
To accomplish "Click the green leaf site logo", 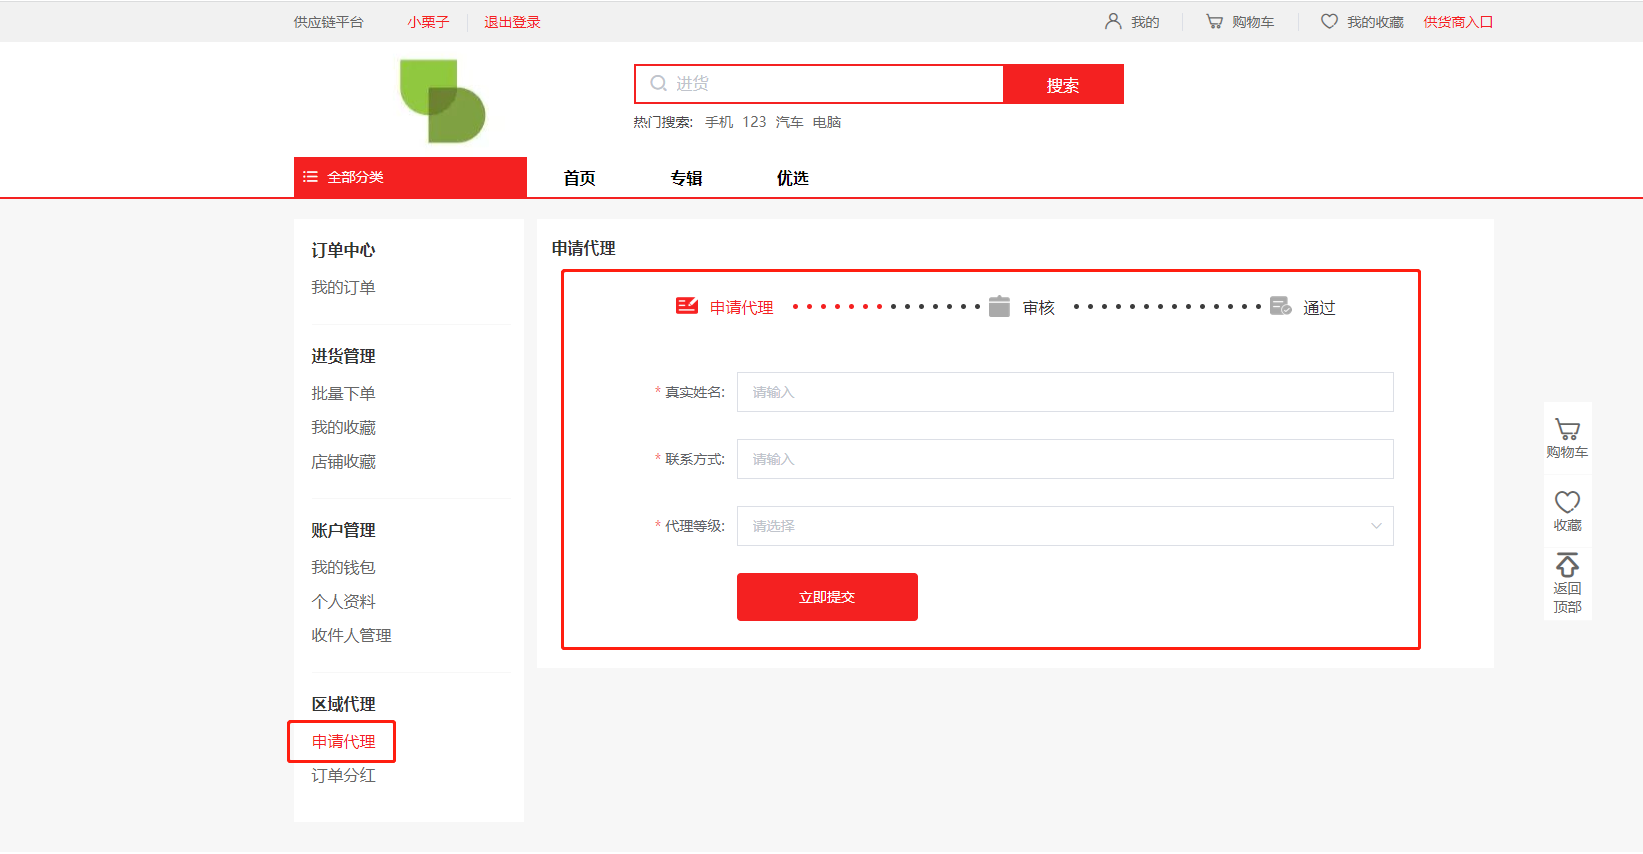I will tap(442, 101).
